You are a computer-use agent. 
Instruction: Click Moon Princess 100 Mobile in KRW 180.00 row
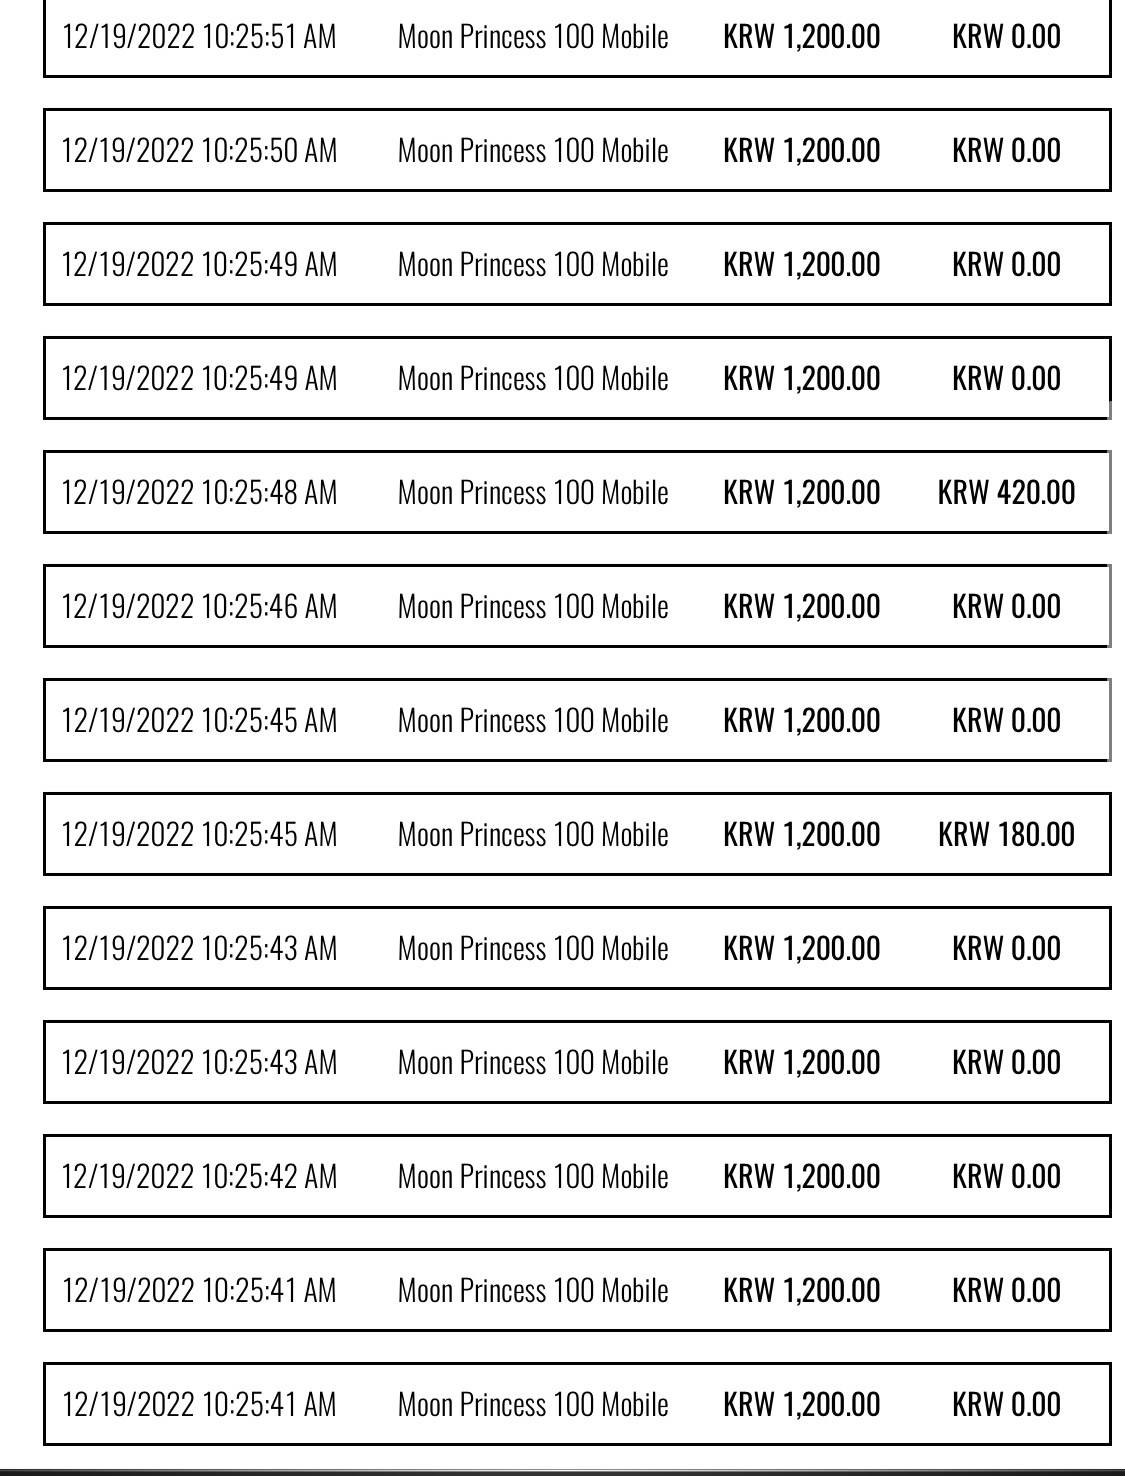[x=533, y=835]
